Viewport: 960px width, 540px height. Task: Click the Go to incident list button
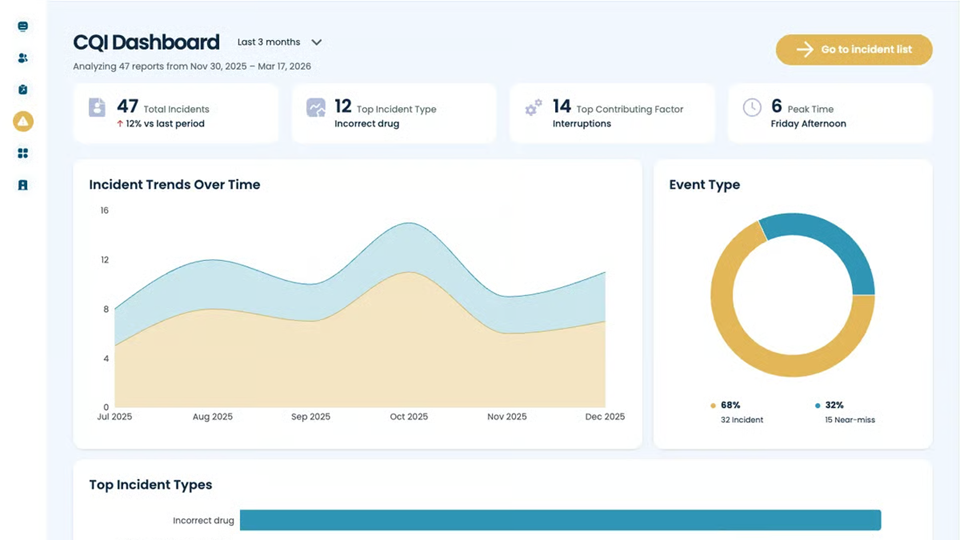coord(854,50)
